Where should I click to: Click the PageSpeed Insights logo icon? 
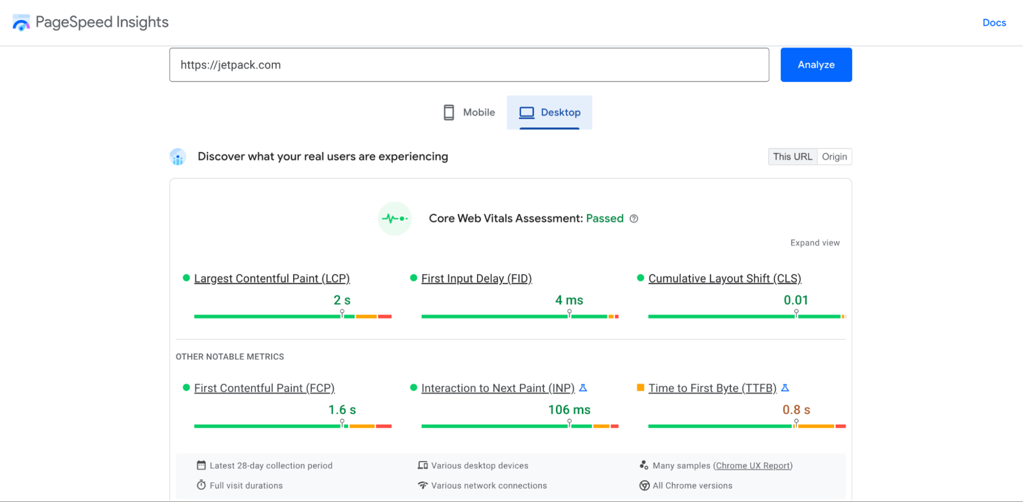pos(21,22)
